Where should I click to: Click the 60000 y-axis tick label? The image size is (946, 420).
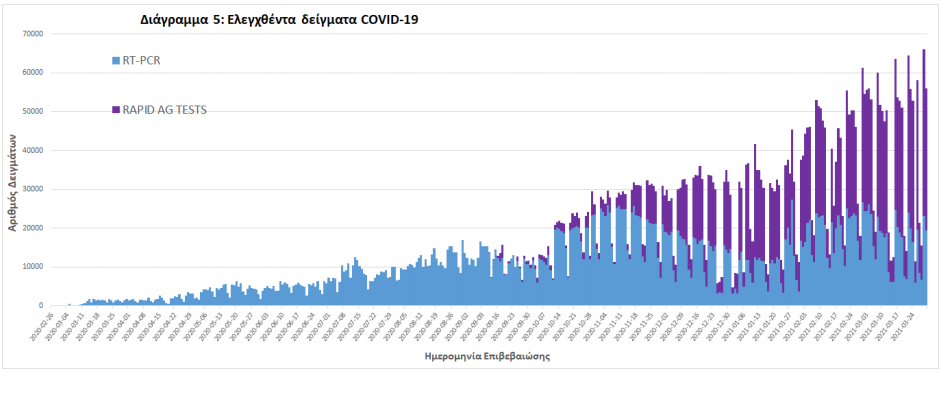33,73
